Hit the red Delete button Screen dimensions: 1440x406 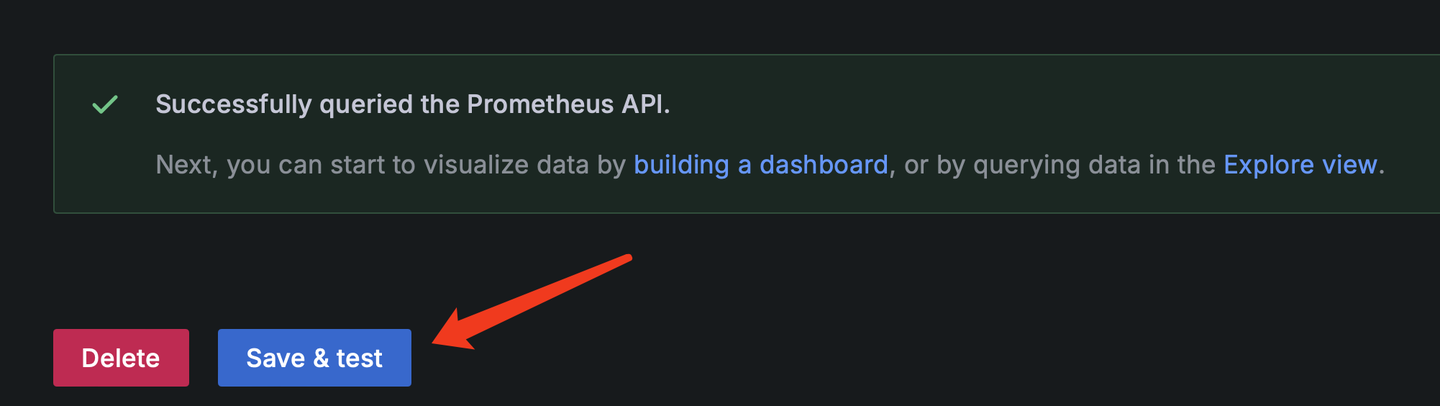tap(121, 358)
